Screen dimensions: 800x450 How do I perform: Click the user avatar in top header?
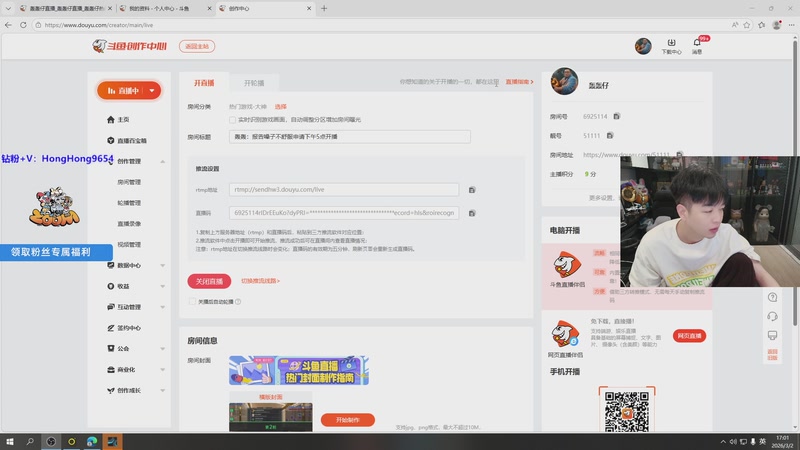pyautogui.click(x=643, y=46)
